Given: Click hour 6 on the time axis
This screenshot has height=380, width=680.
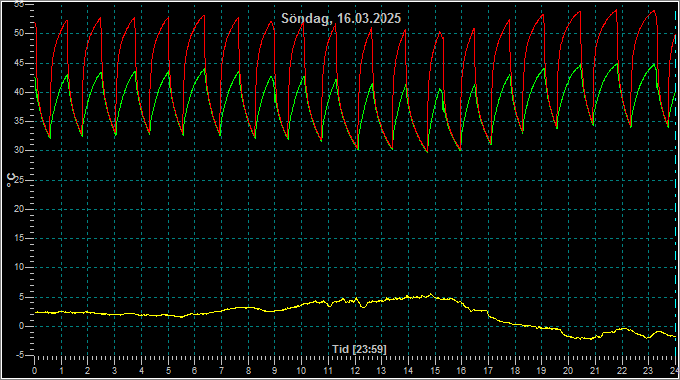Looking at the screenshot, I should [194, 371].
